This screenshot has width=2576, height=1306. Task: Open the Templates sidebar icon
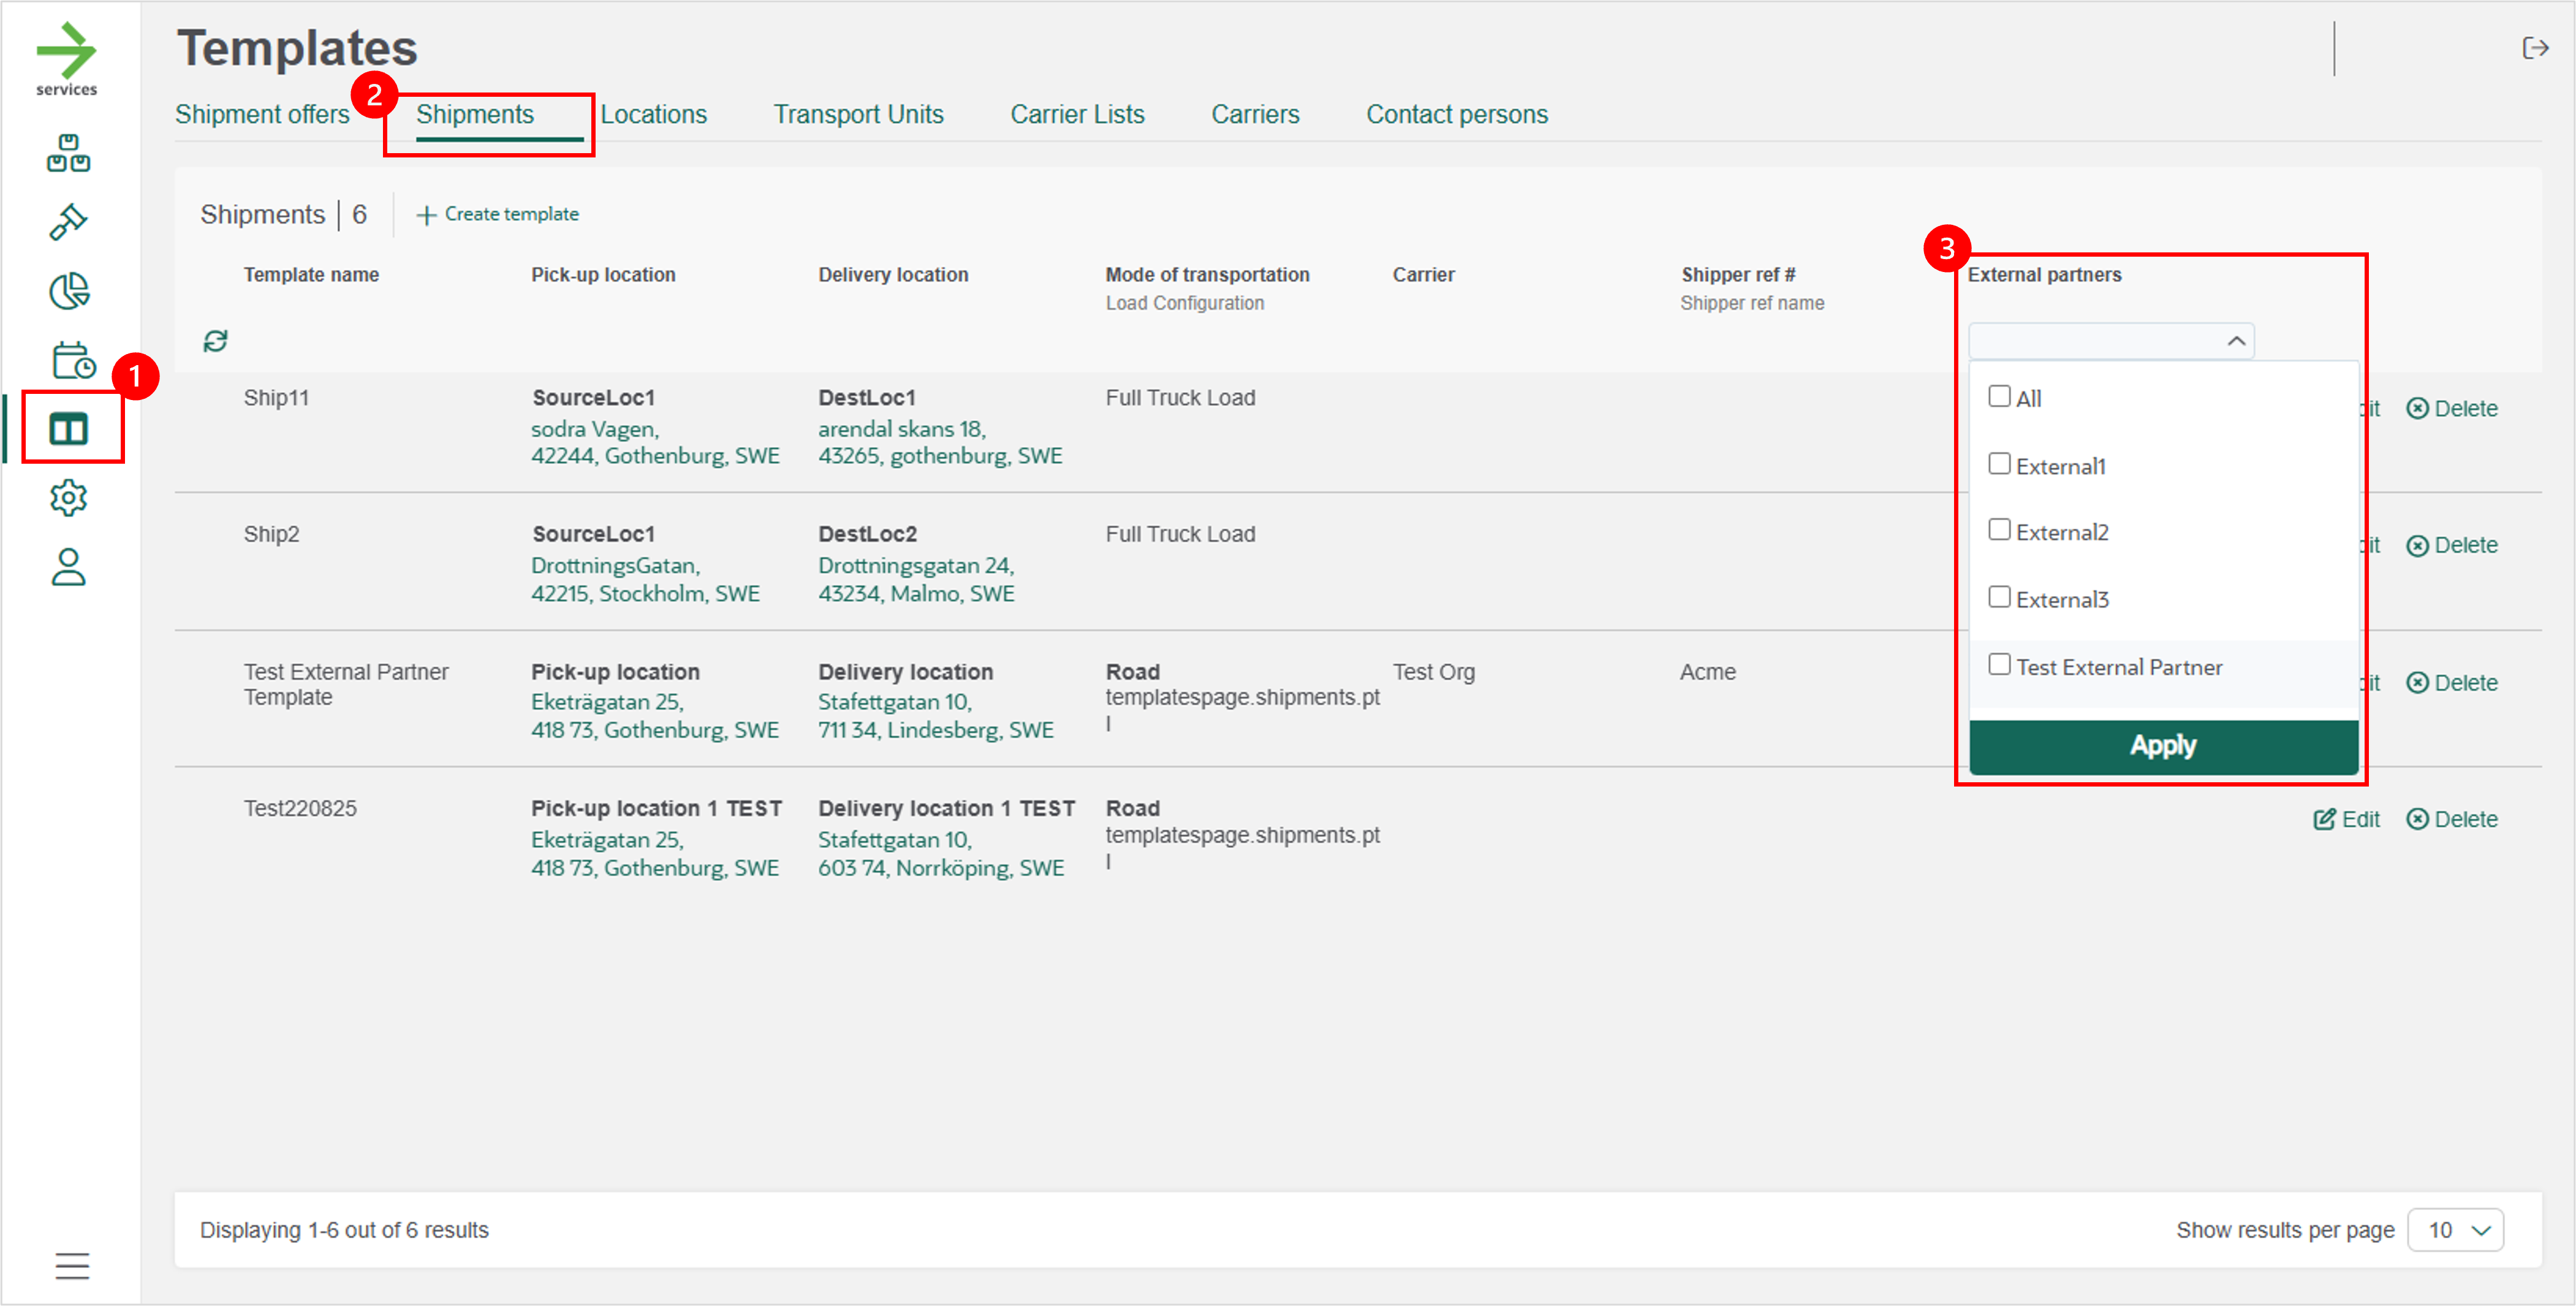[x=69, y=429]
